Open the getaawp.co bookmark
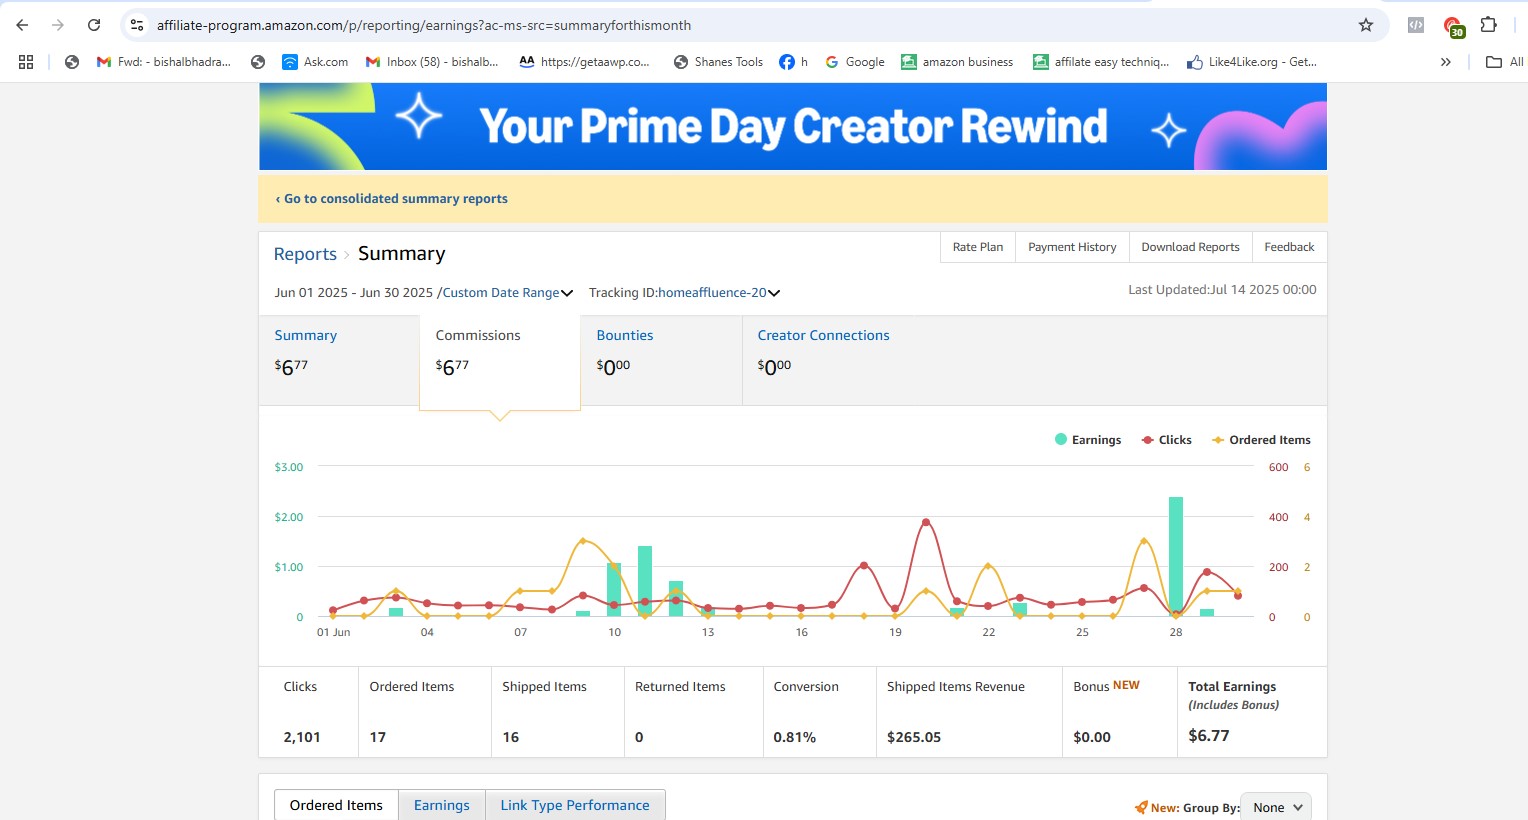The width and height of the screenshot is (1528, 820). click(584, 62)
